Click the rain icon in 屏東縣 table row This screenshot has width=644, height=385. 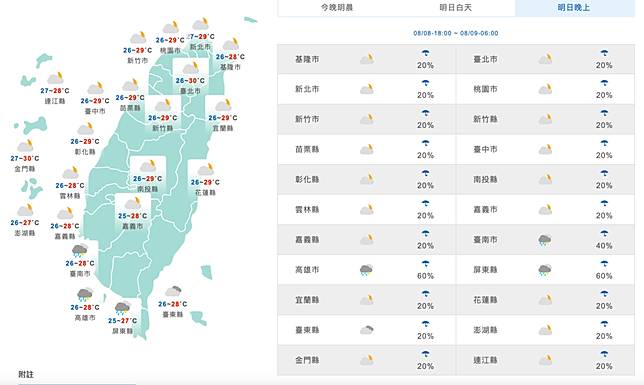point(545,270)
